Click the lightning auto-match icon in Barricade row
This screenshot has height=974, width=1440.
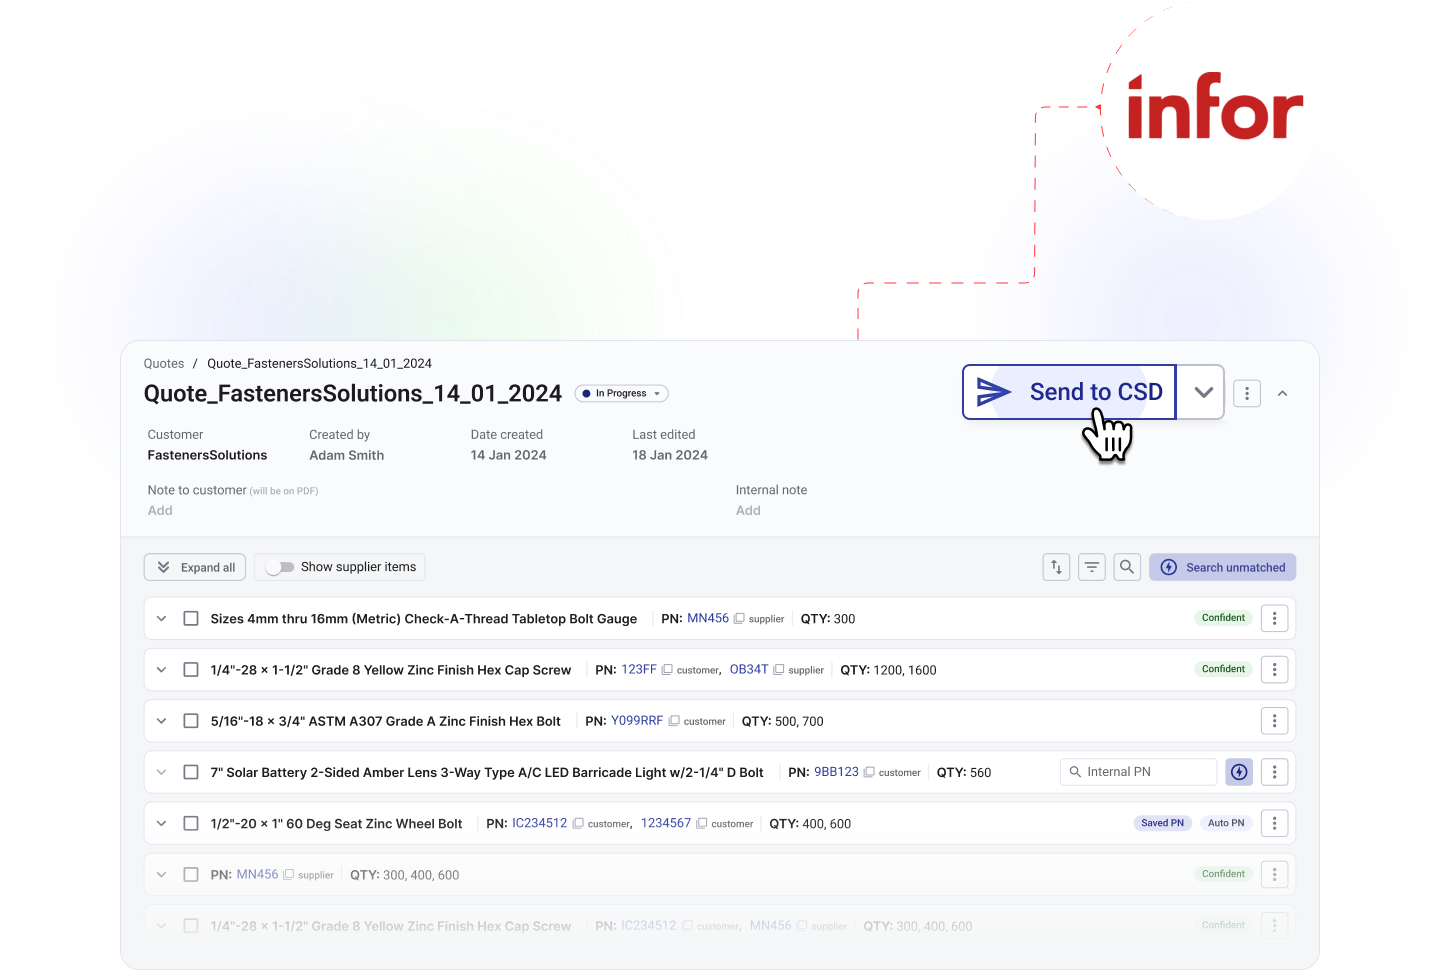[1239, 772]
